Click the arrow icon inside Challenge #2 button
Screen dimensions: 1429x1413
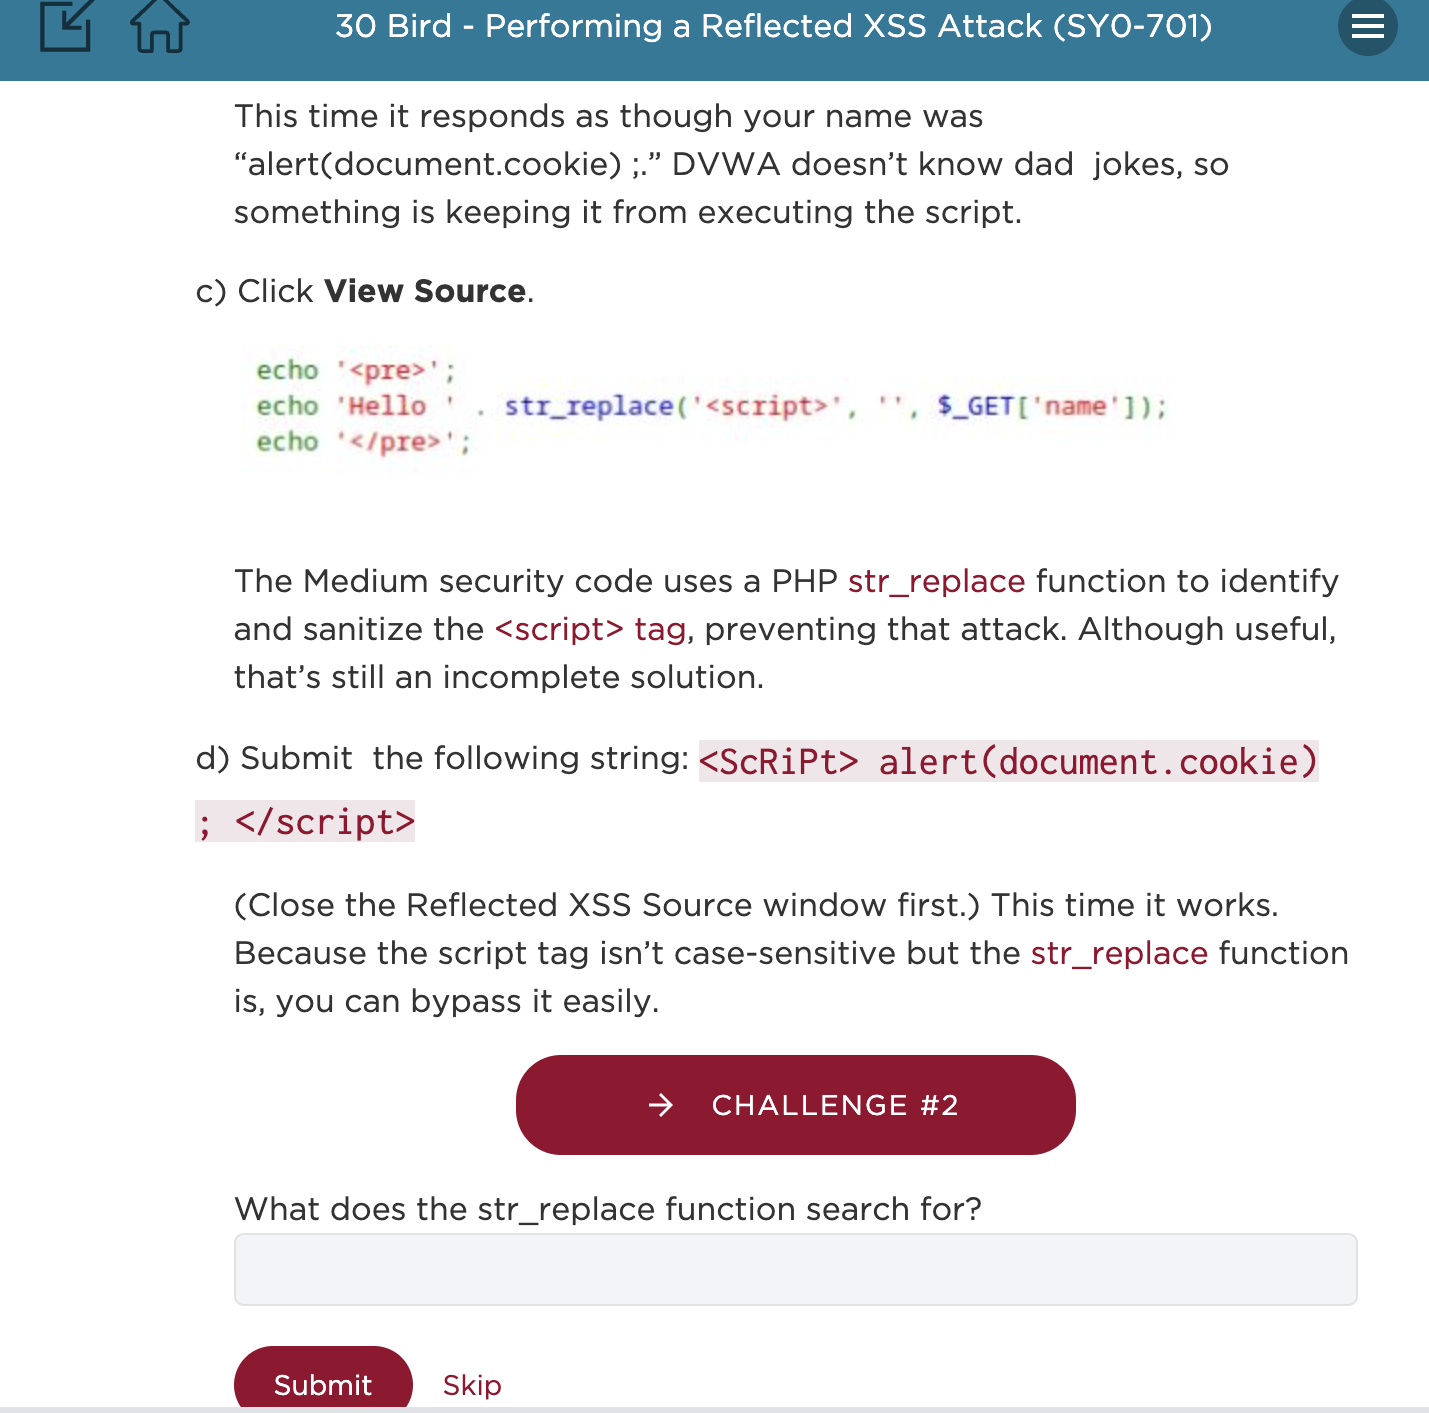[x=662, y=1105]
